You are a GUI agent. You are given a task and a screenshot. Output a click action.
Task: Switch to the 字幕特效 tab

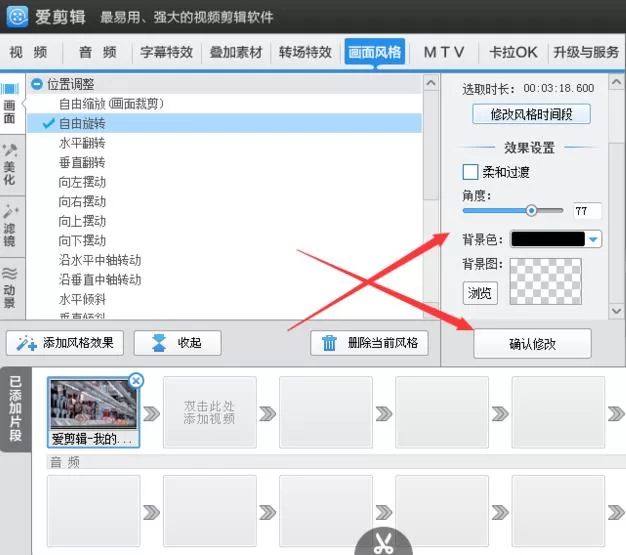(166, 52)
